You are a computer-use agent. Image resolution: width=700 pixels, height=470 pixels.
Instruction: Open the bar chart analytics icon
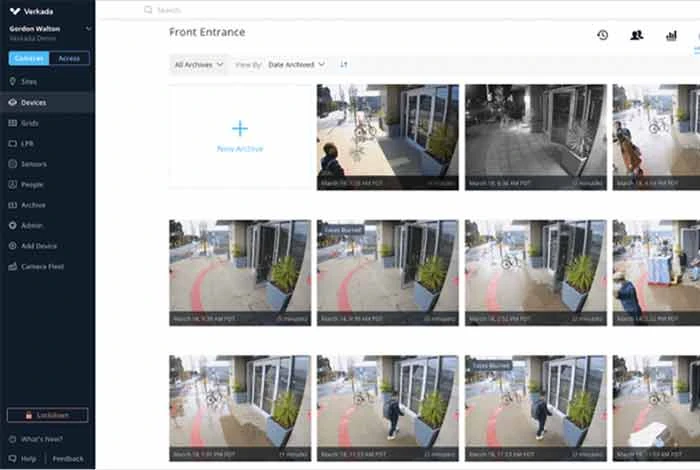(x=671, y=35)
